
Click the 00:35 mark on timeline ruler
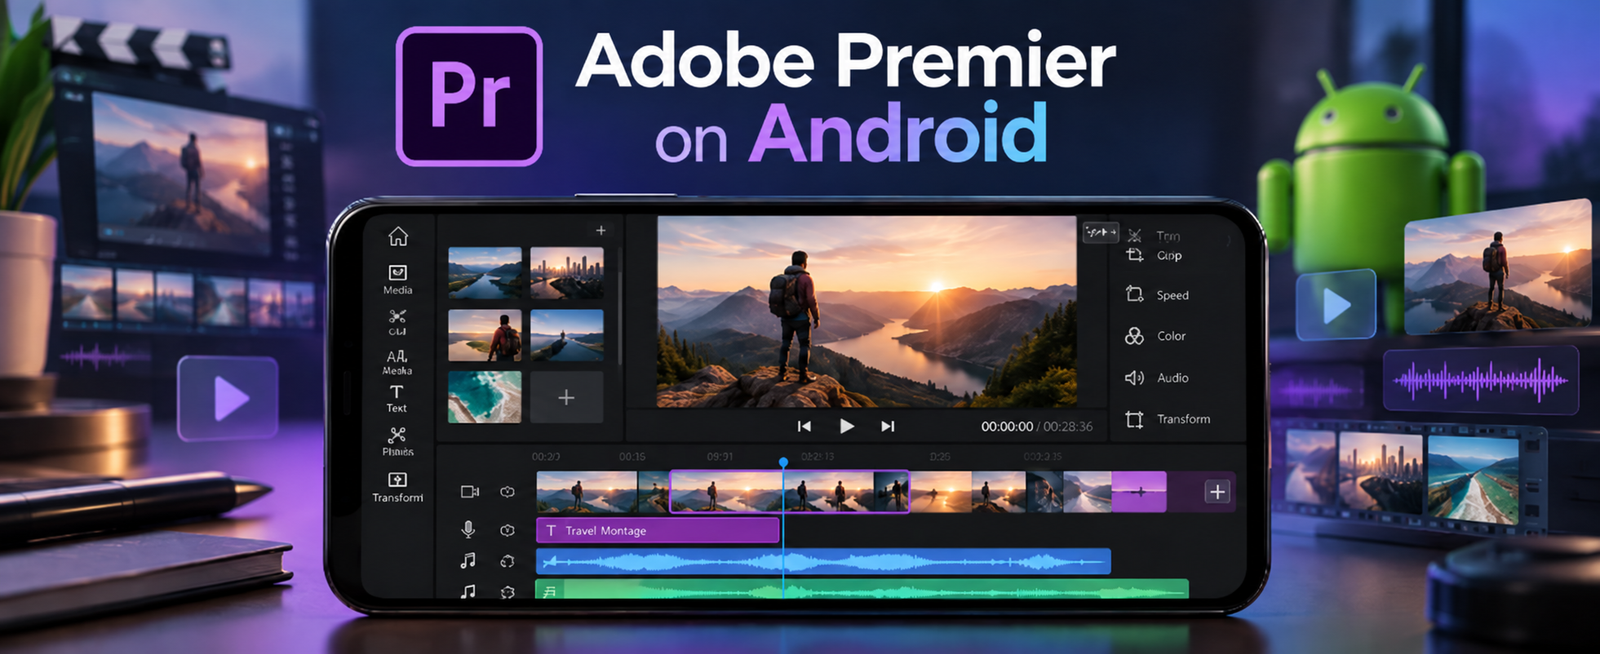click(632, 456)
